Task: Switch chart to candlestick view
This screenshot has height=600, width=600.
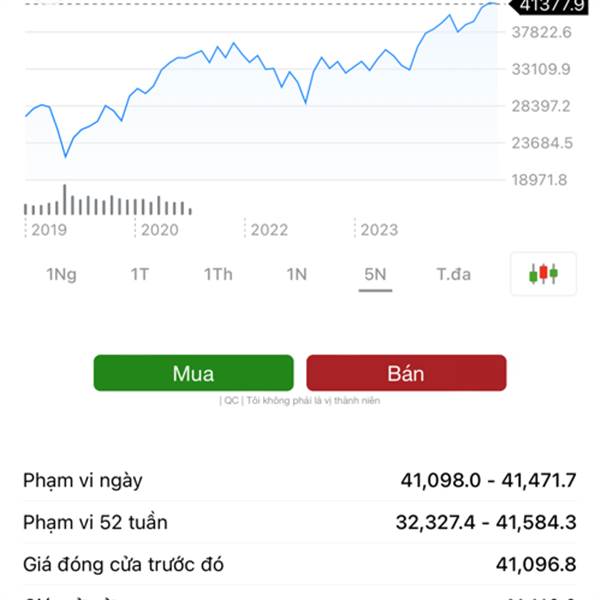Action: [x=543, y=274]
